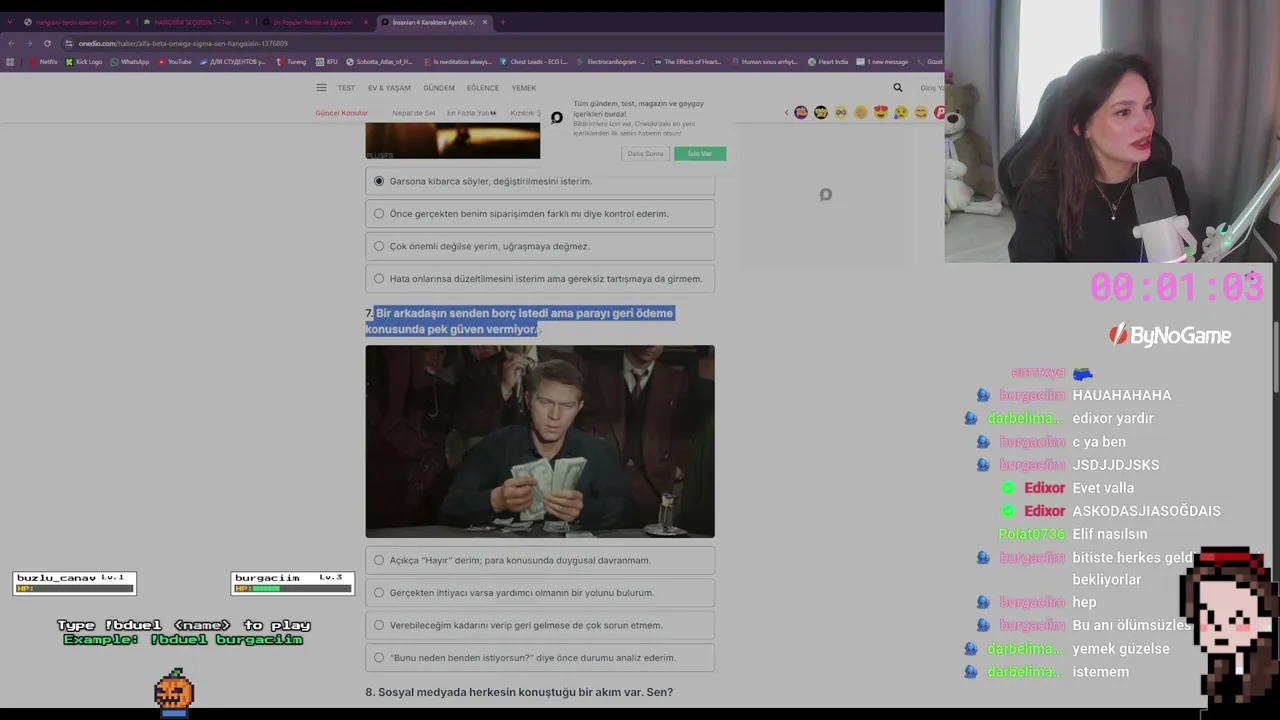Click the smiling emoji reaction
The image size is (1280, 720).
tap(921, 113)
